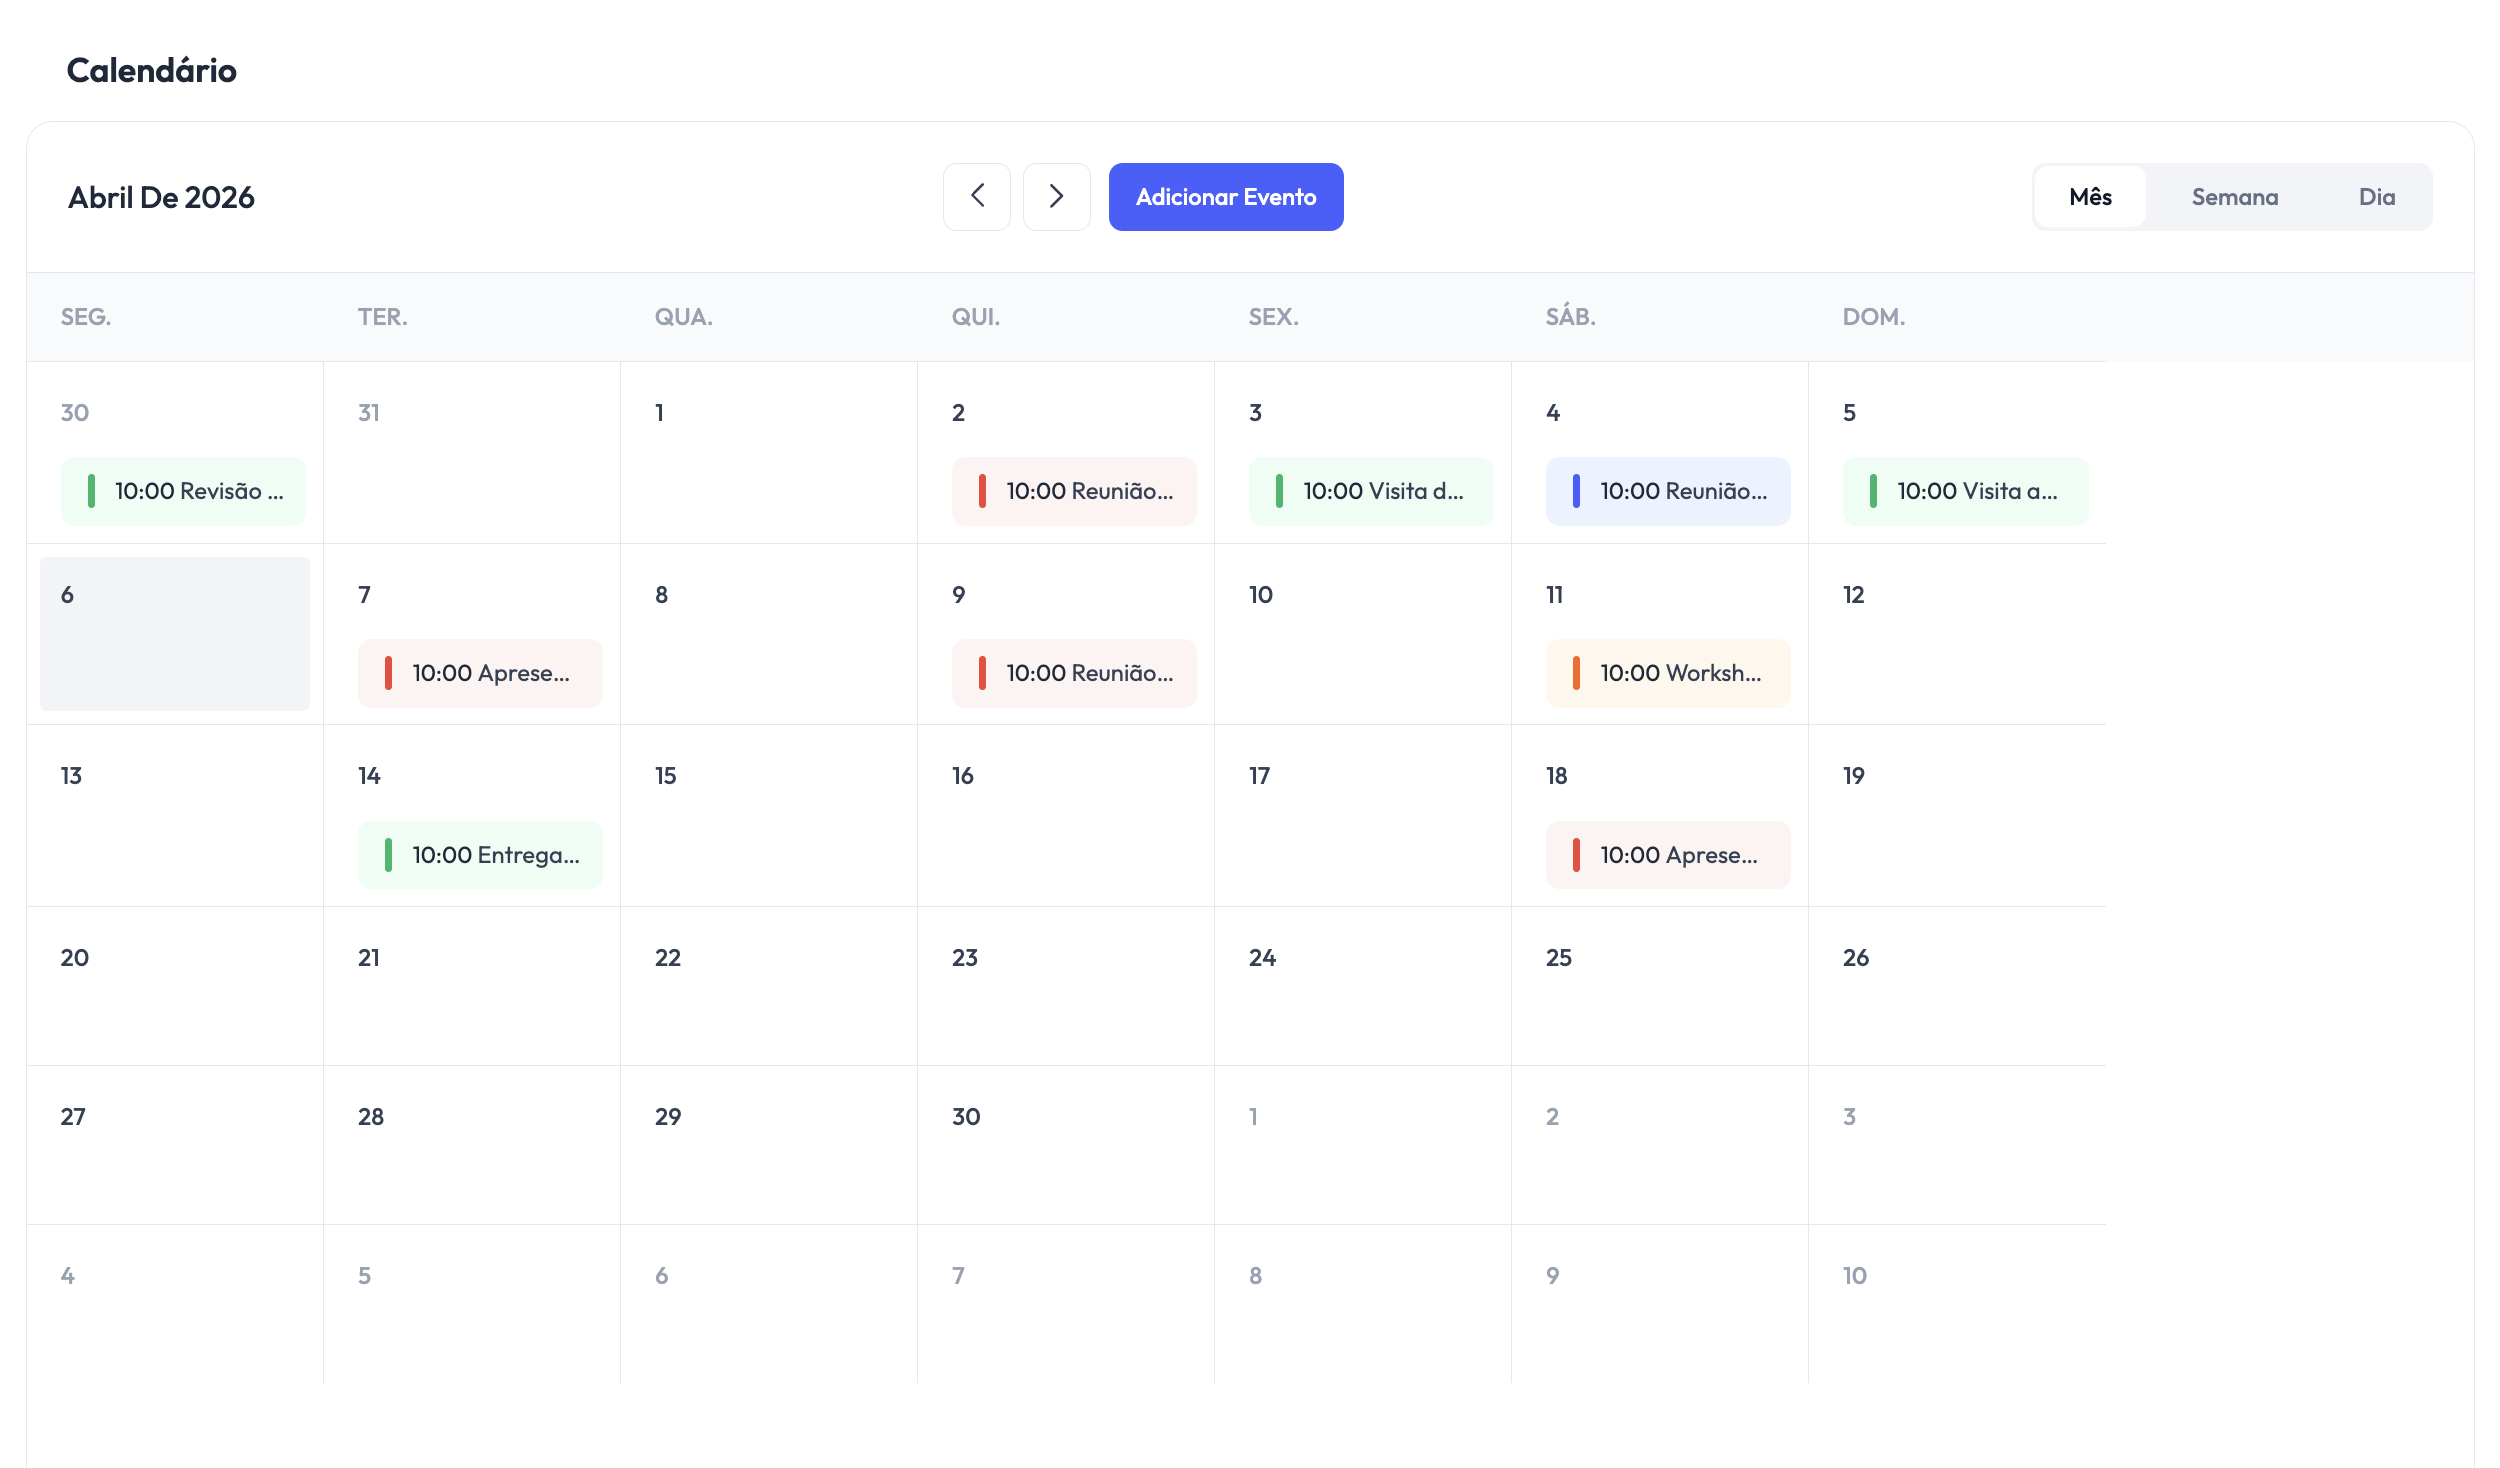Viewport: 2500px width, 1468px height.
Task: Click the blue Reunião event on April 4
Action: 1668,491
